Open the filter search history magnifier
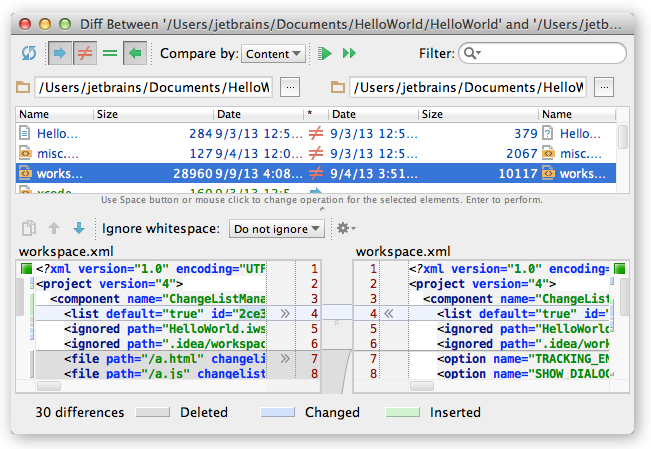Screen dimensions: 651x449 click(472, 53)
